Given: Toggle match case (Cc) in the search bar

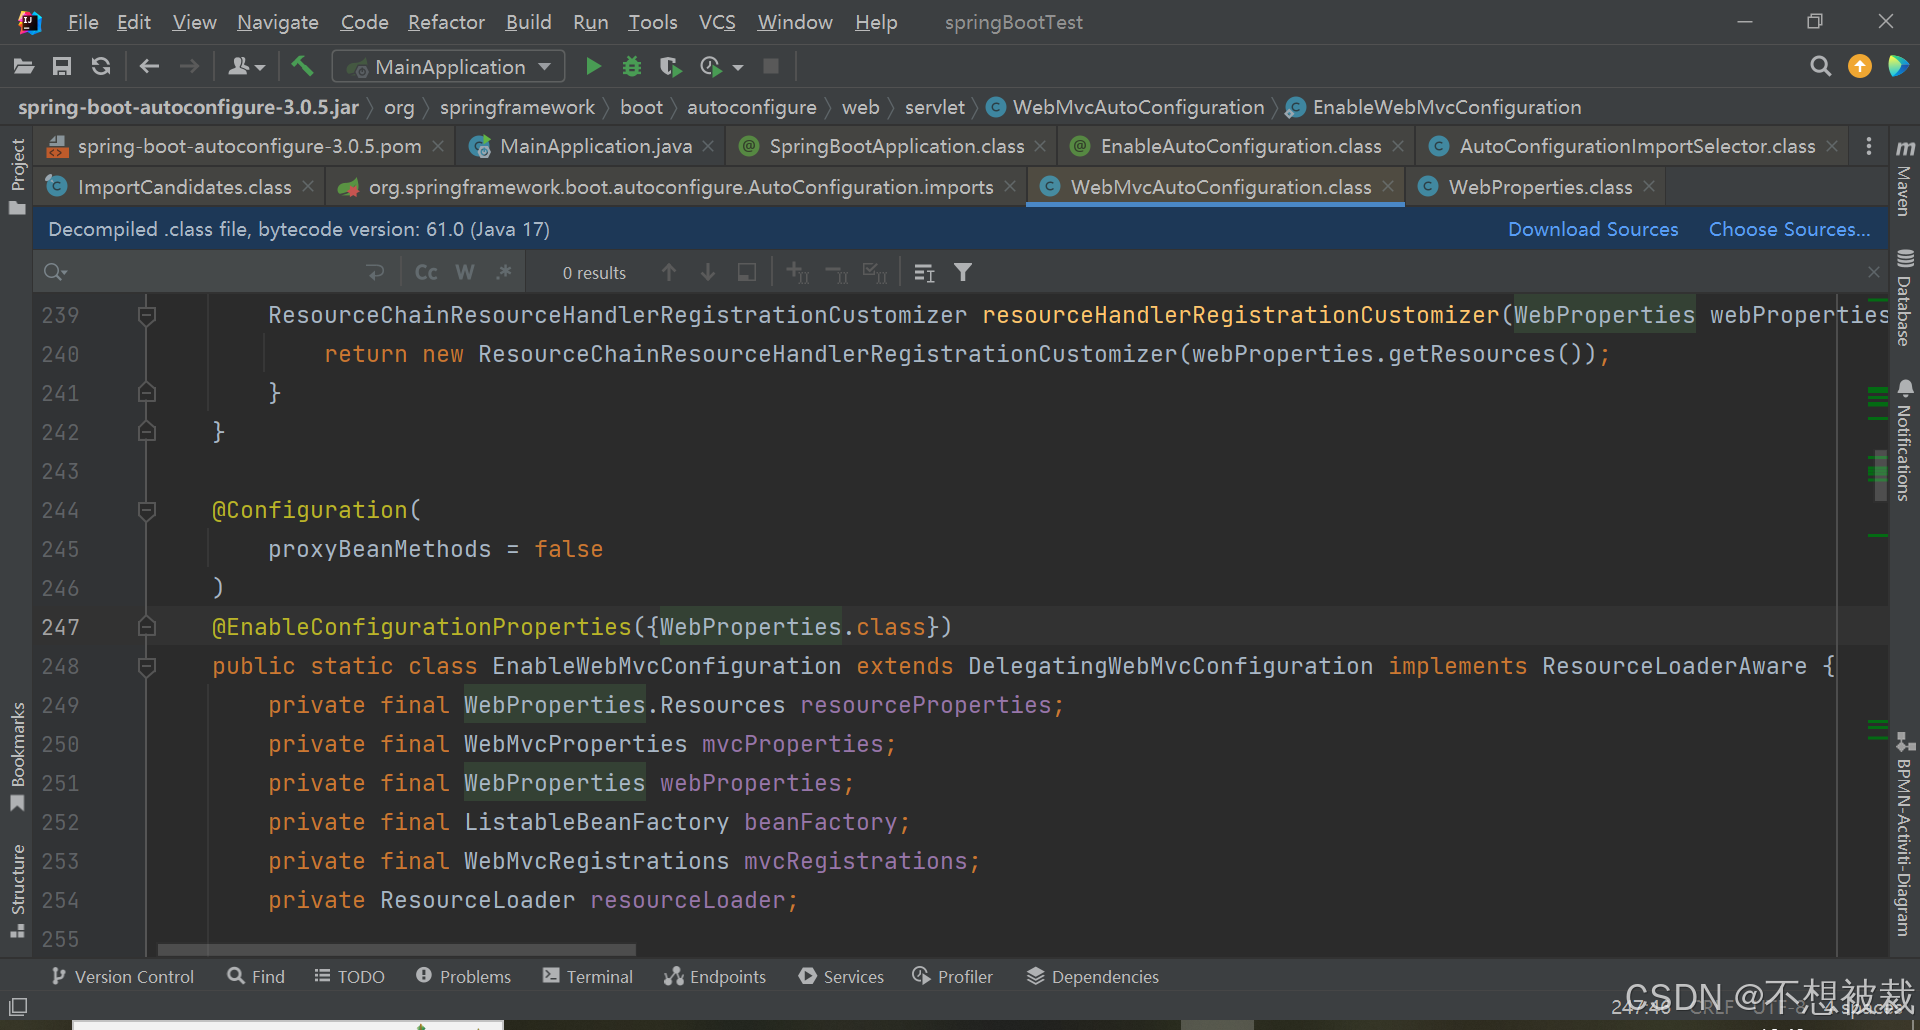Looking at the screenshot, I should pyautogui.click(x=425, y=271).
